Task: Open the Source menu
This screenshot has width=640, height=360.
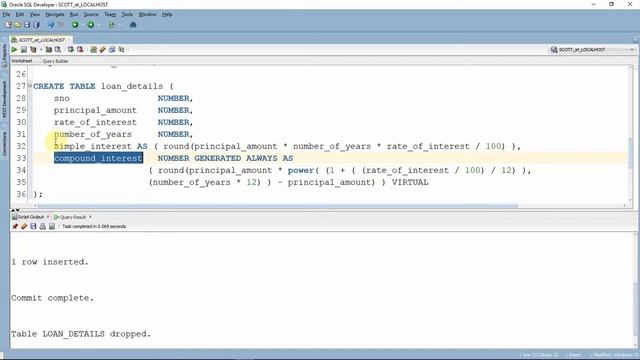Action: click(91, 14)
